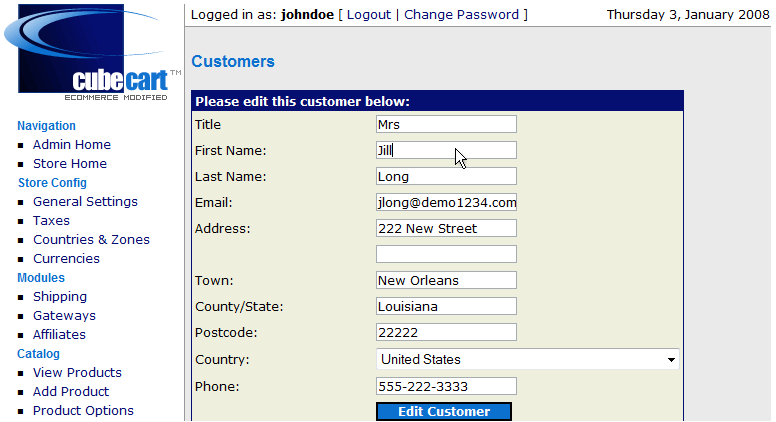The width and height of the screenshot is (776, 422).
Task: Go to Affiliates module
Action: click(x=59, y=335)
